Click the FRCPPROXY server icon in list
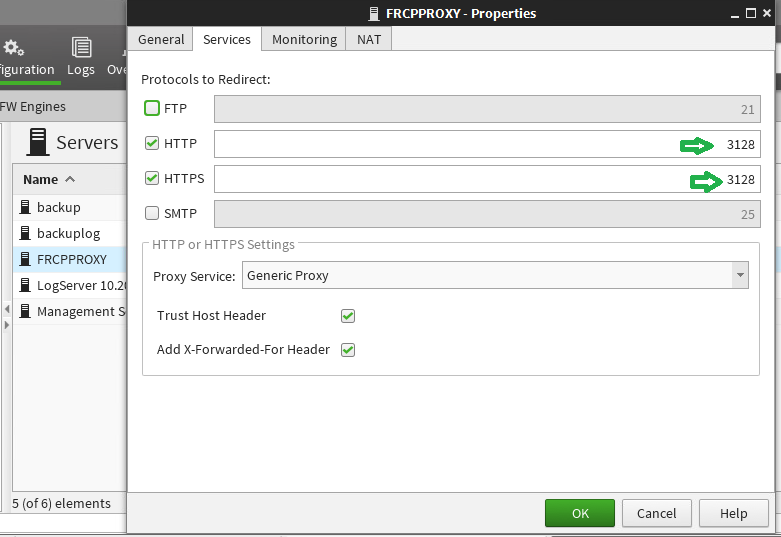781x537 pixels. coord(25,259)
